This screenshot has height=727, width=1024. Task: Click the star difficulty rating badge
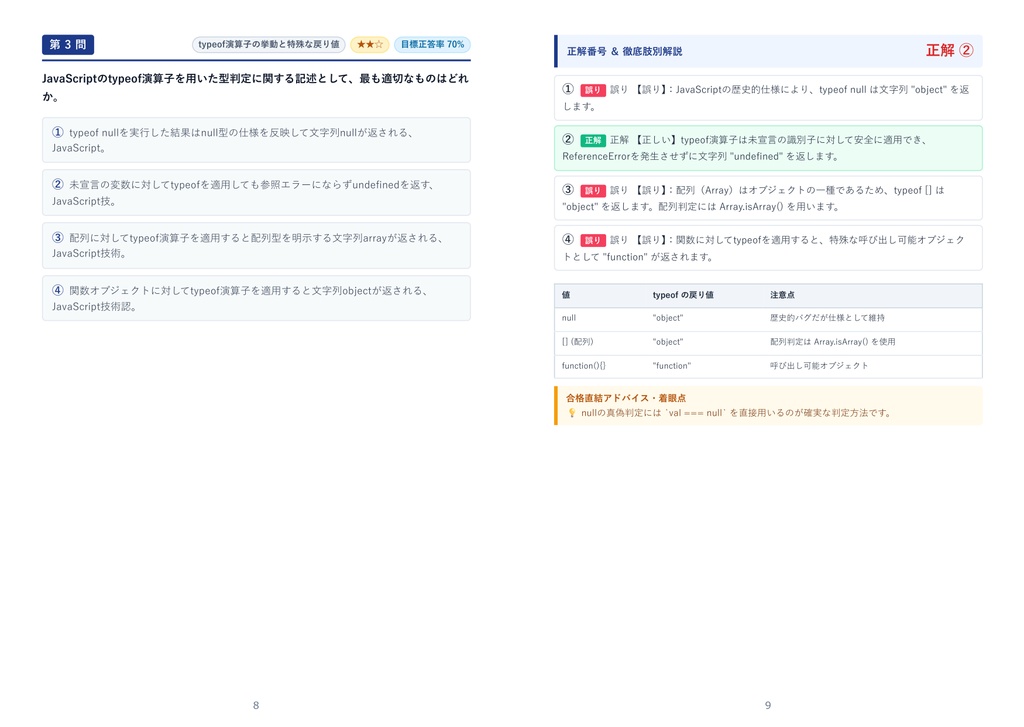point(370,44)
